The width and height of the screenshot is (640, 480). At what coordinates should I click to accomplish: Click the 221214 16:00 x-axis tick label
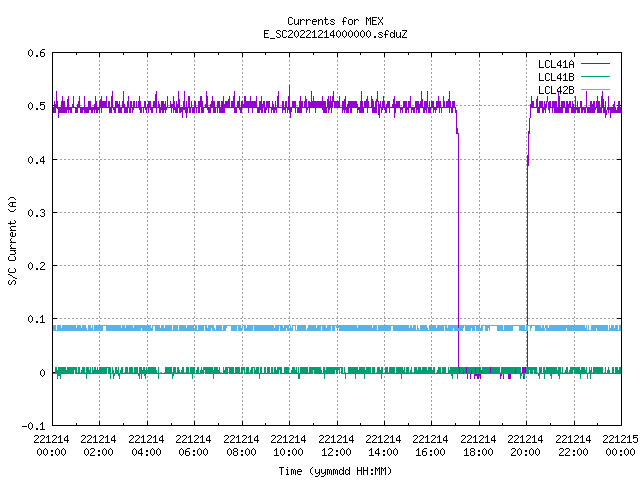click(x=431, y=446)
